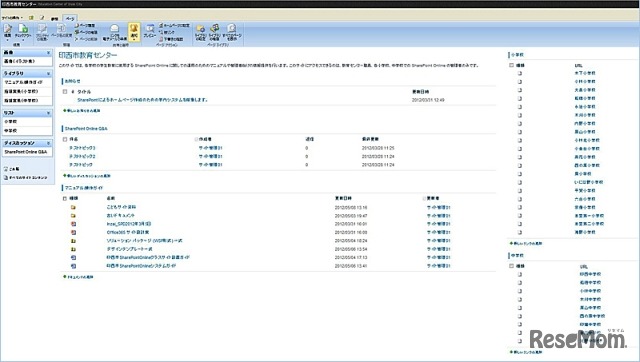
Task: Open プロパティの編集 in the ribbon
Action: pyautogui.click(x=42, y=32)
